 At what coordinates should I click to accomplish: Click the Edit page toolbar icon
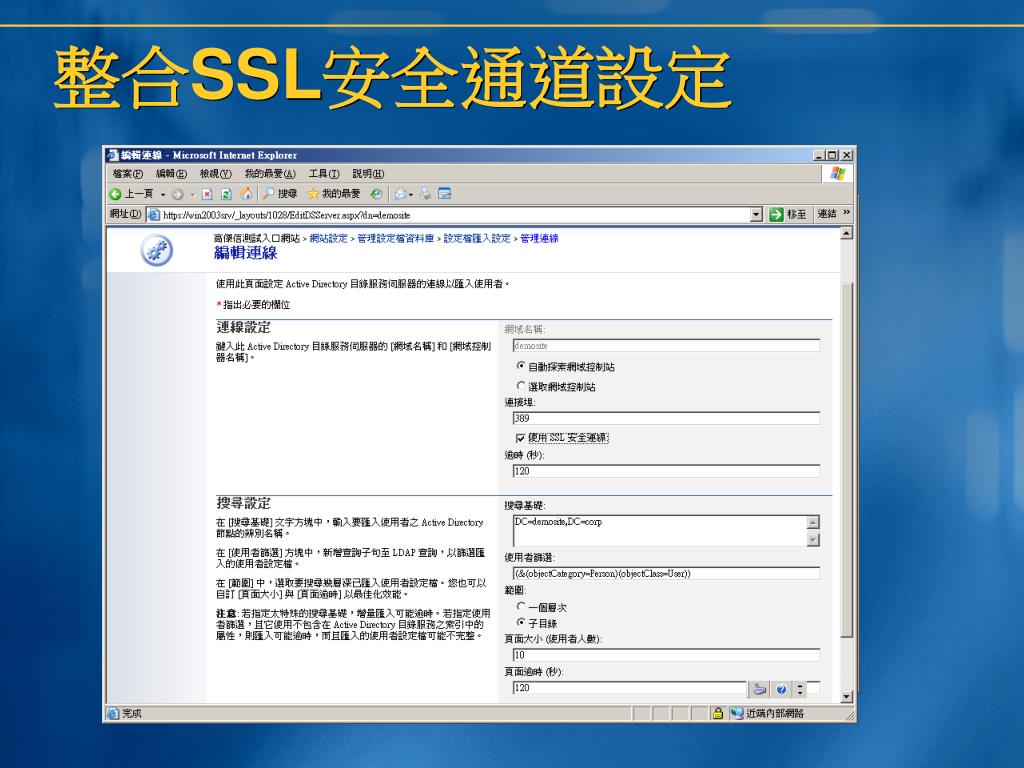(445, 194)
